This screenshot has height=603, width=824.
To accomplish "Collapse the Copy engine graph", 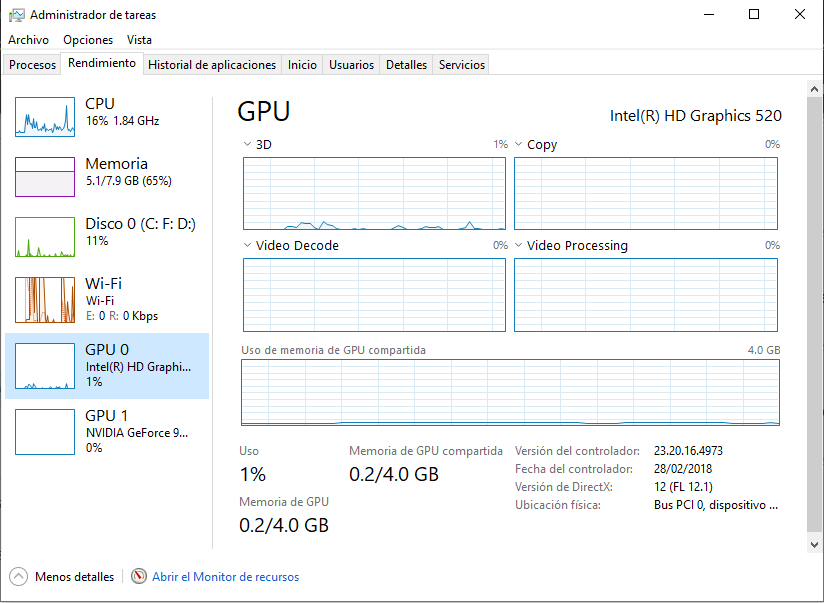I will click(x=517, y=144).
